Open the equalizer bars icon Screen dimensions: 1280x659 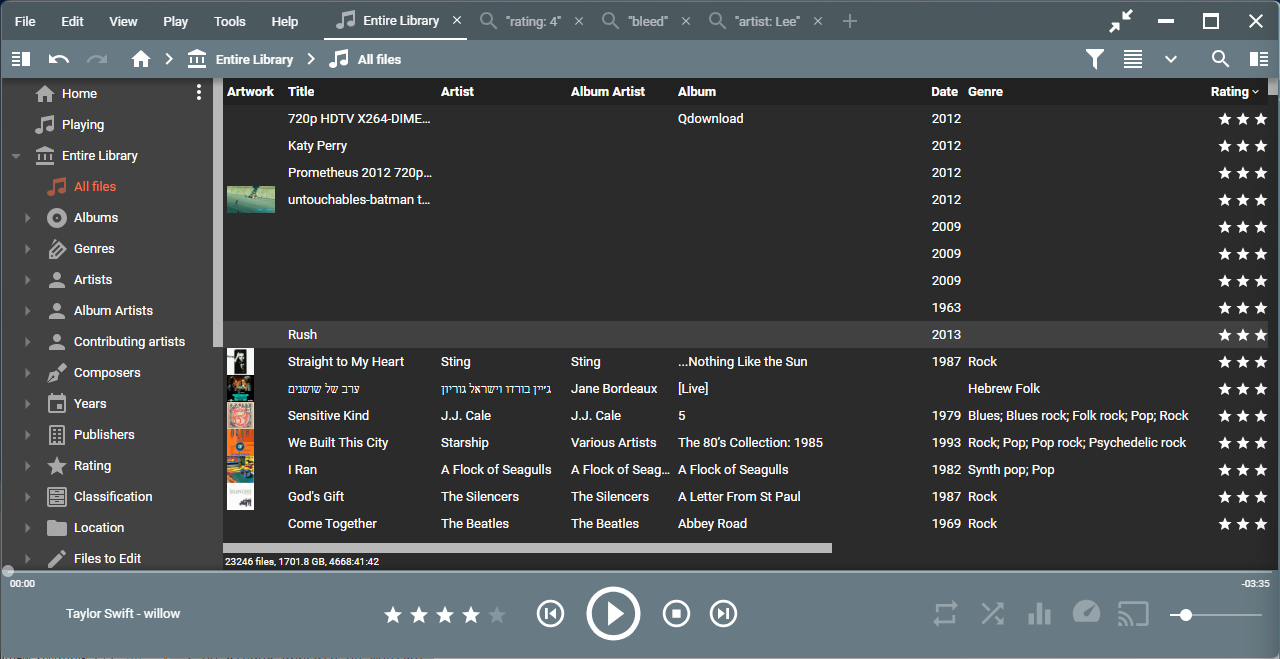point(1039,613)
